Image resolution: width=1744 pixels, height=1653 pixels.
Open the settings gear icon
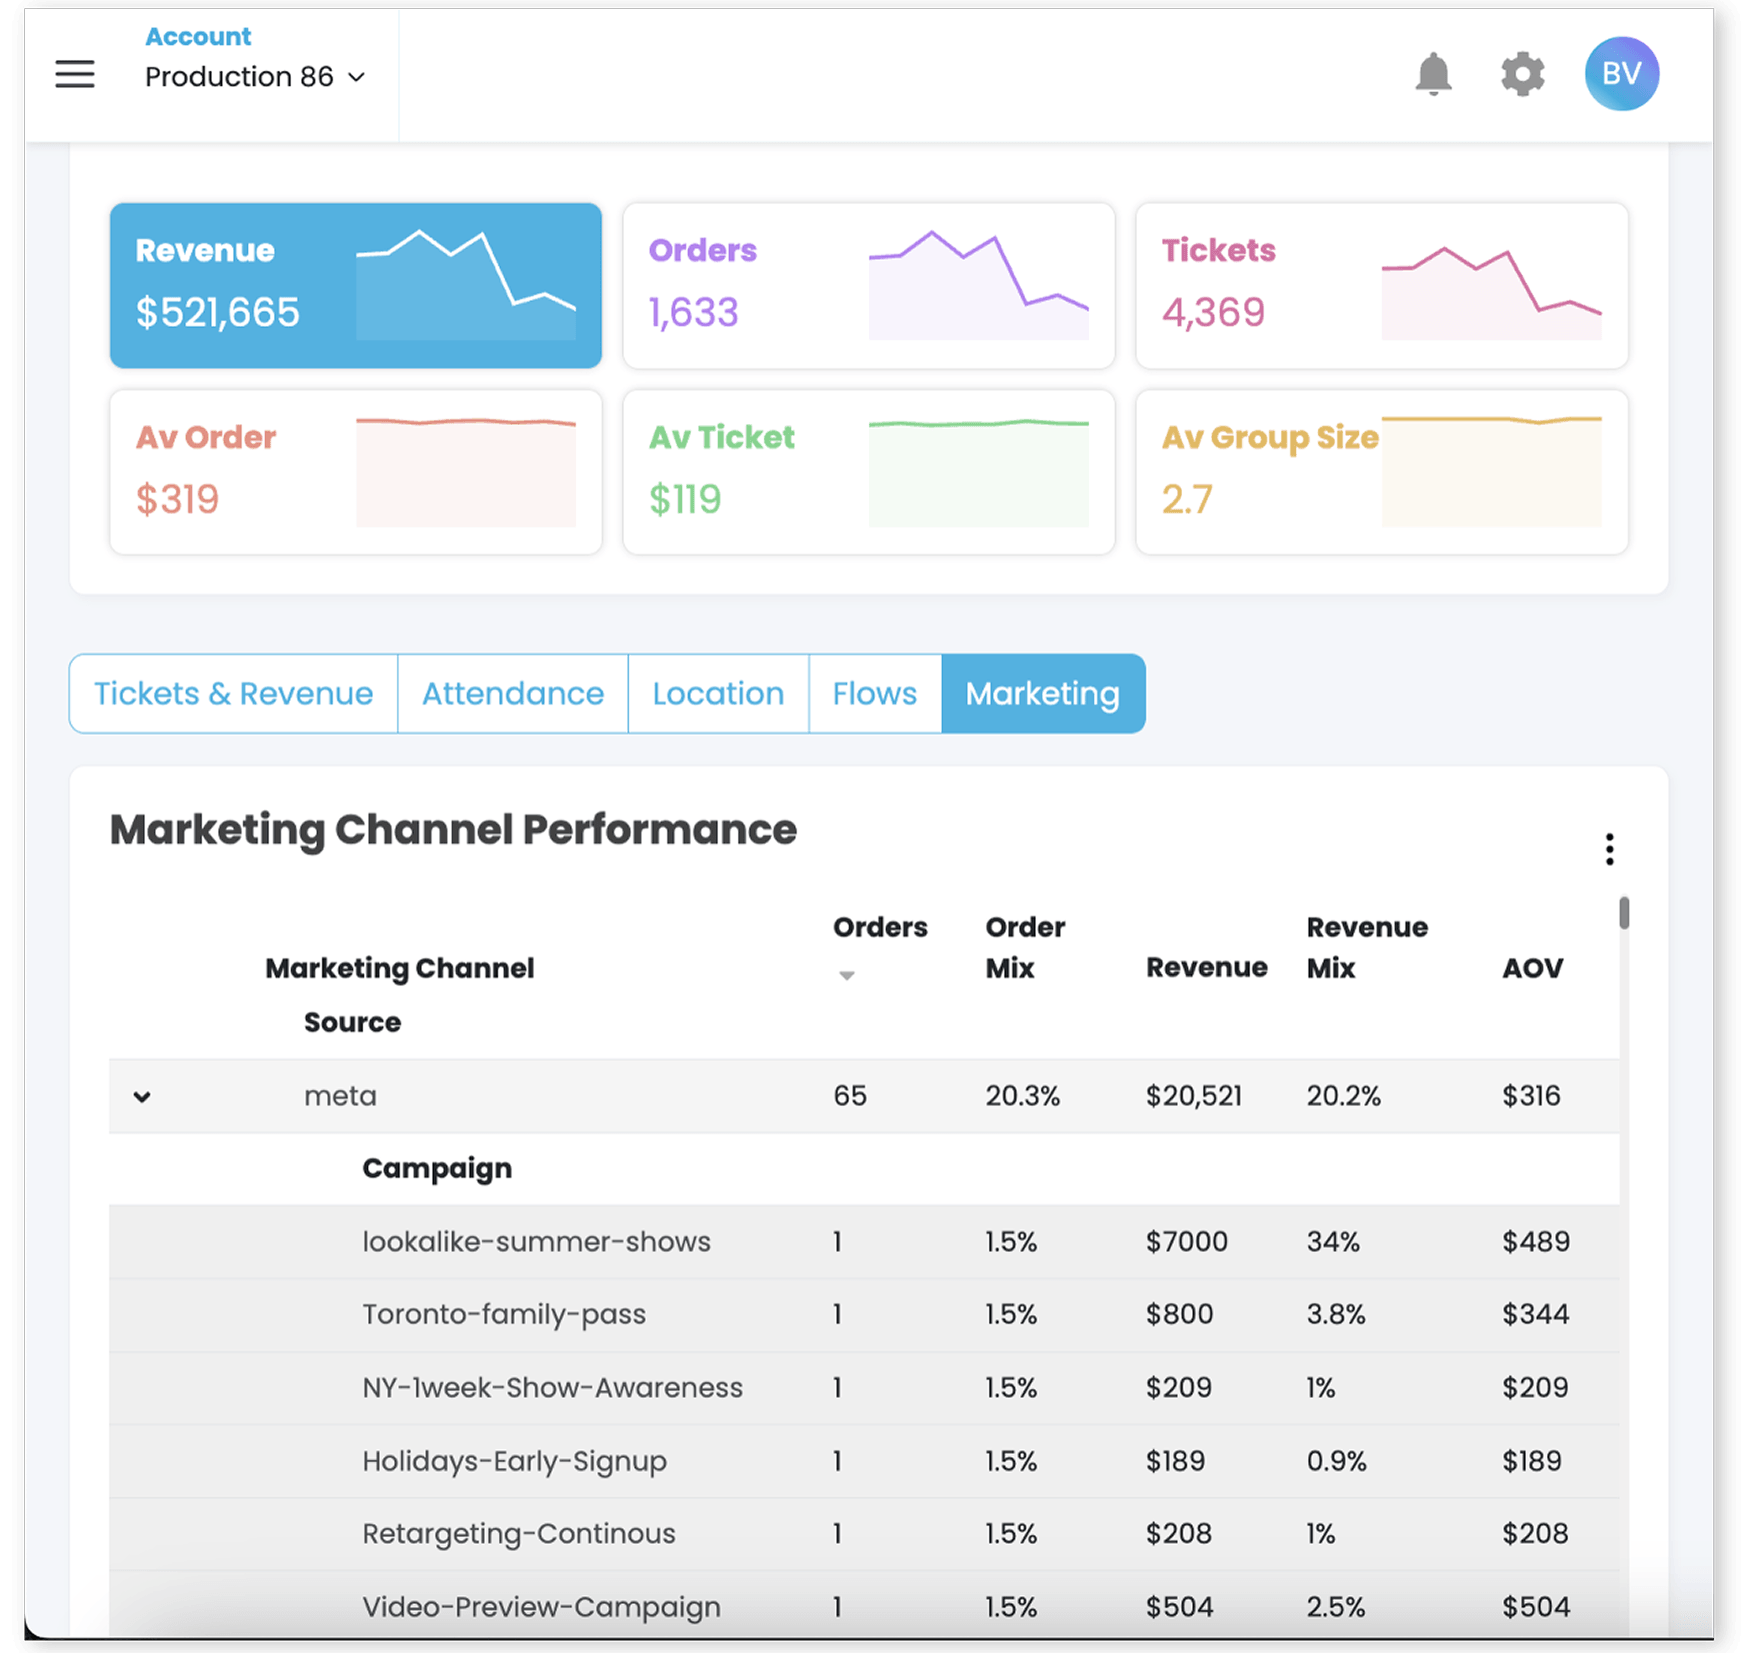[1521, 74]
